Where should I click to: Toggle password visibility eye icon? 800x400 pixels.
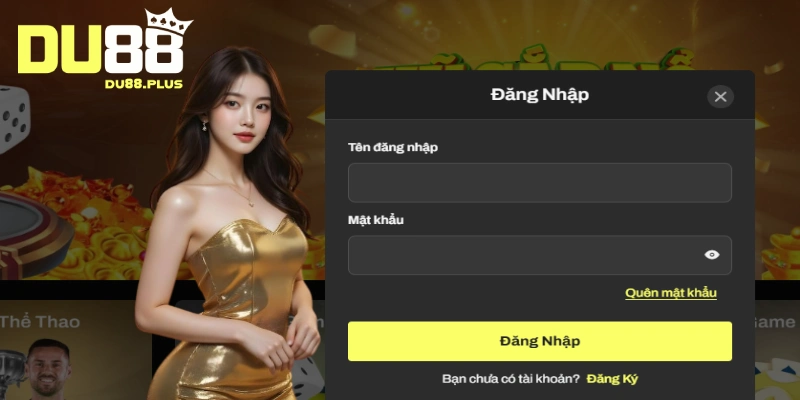[x=712, y=255]
